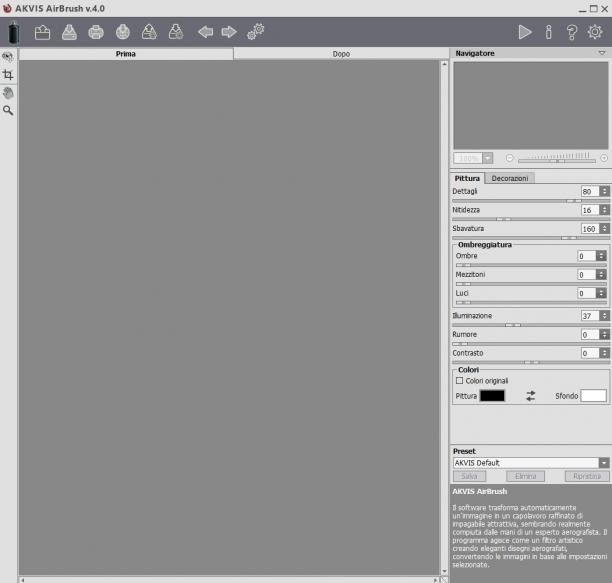The height and width of the screenshot is (583, 612).
Task: Click the Sbavatura value field
Action: (590, 229)
